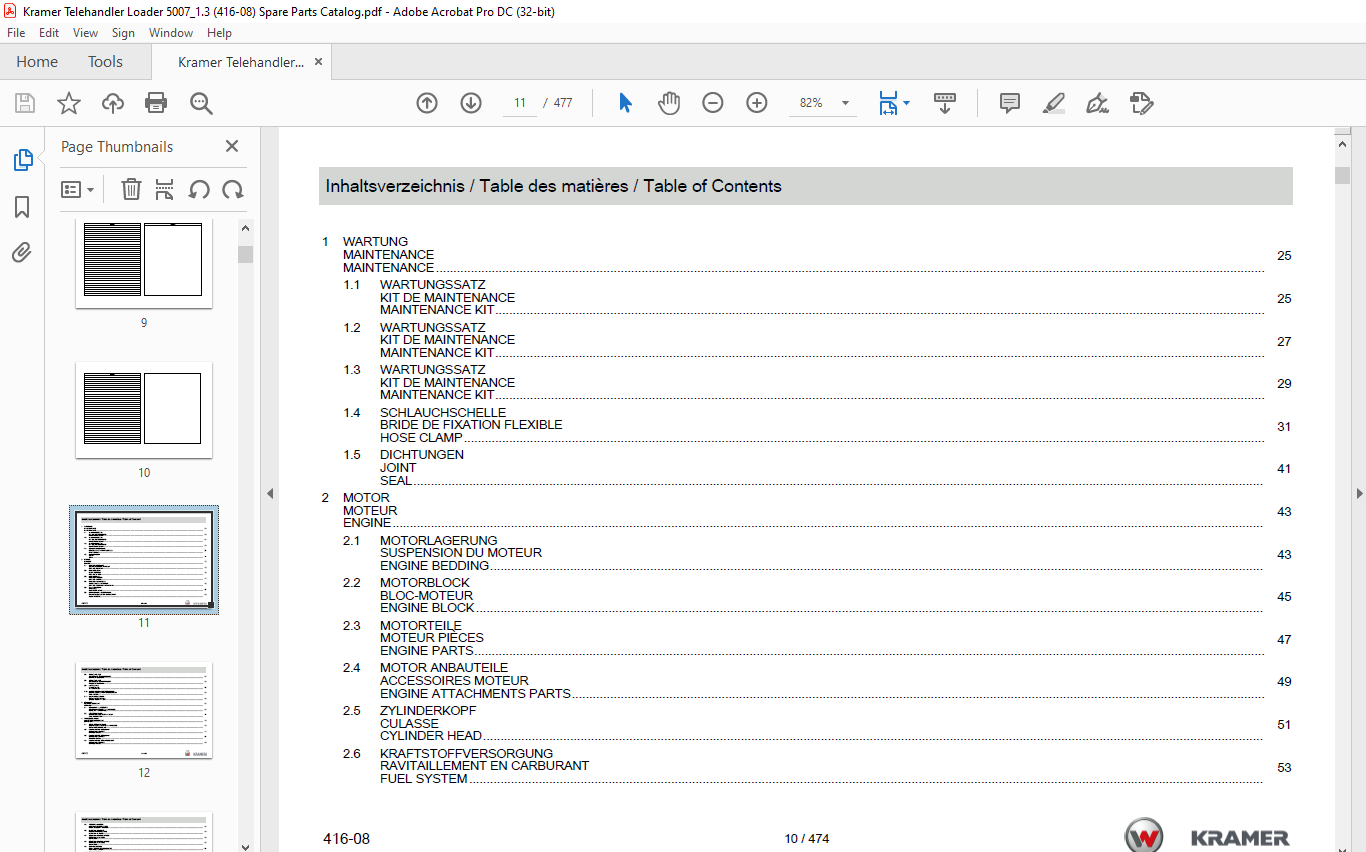This screenshot has width=1366, height=852.
Task: Select the Kramer Telehandler document tab
Action: tap(240, 62)
